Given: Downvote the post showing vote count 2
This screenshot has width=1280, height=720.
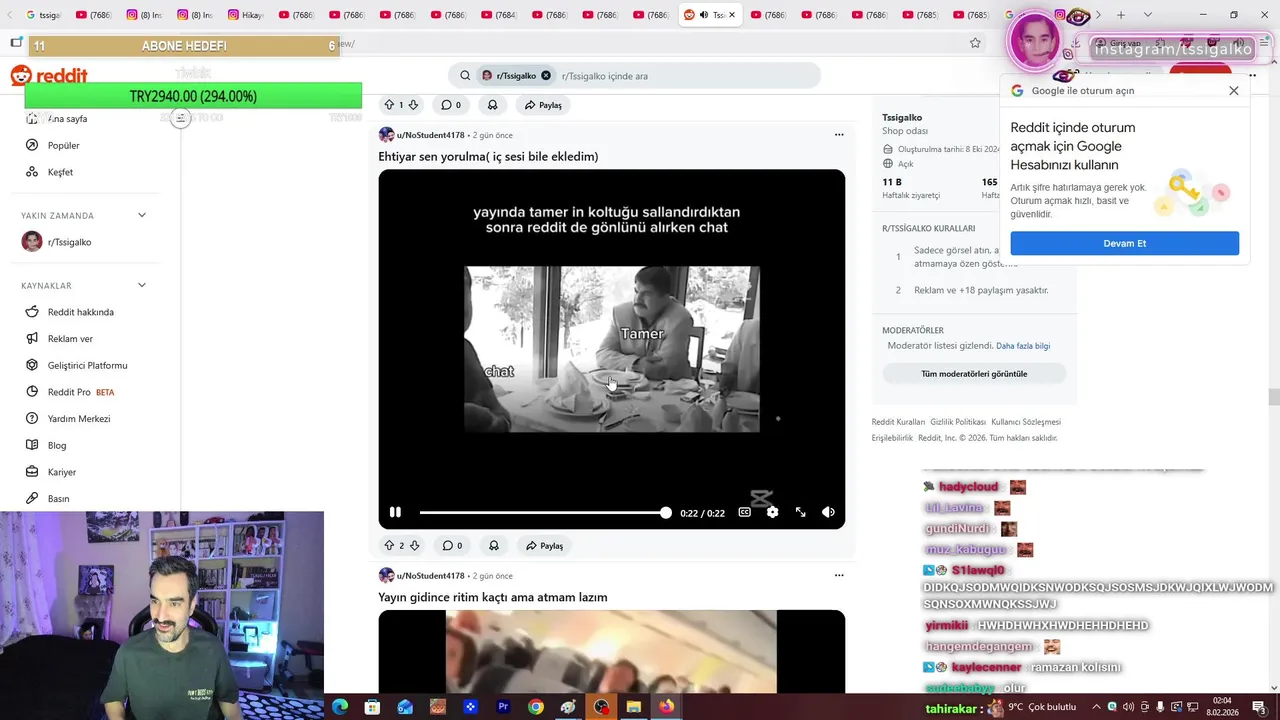Looking at the screenshot, I should point(414,546).
